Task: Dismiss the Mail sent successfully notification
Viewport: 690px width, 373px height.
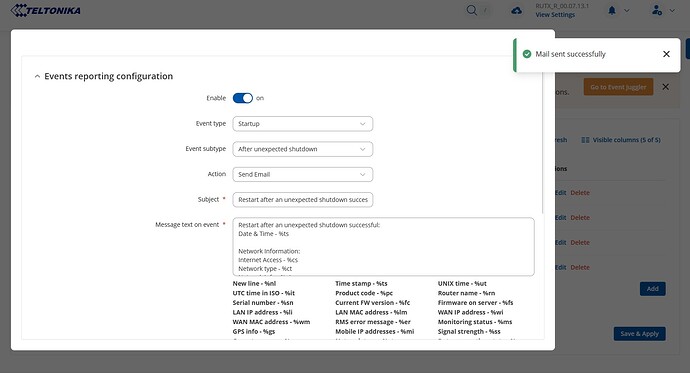Action: tap(666, 54)
